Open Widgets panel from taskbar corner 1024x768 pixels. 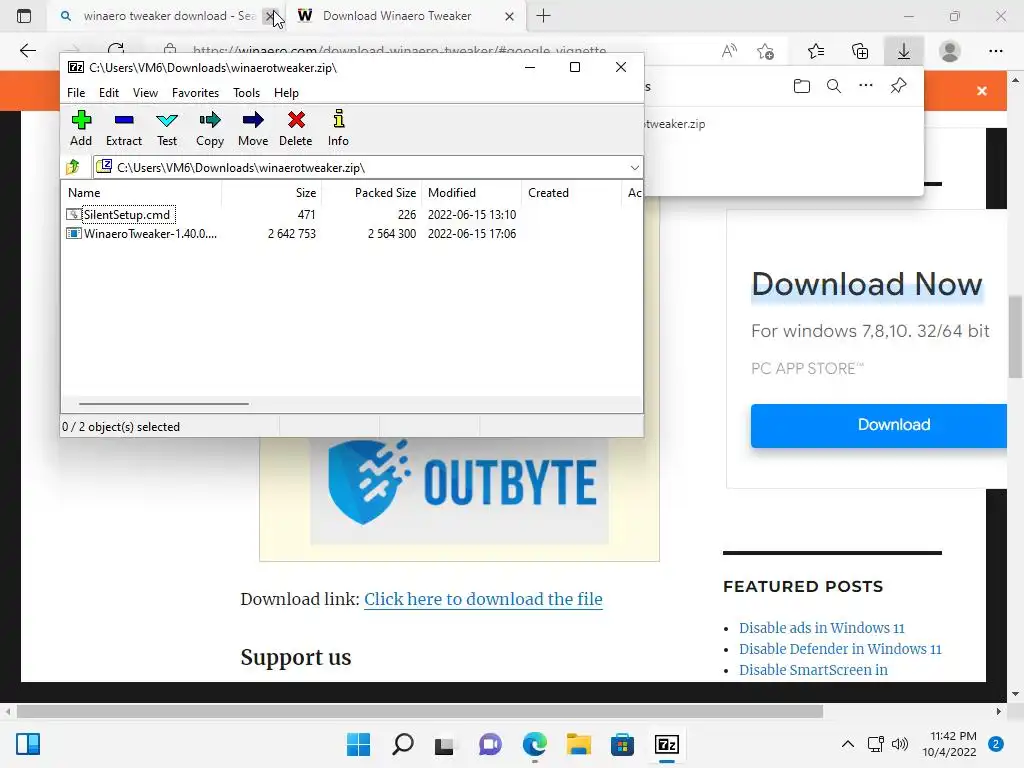(28, 744)
